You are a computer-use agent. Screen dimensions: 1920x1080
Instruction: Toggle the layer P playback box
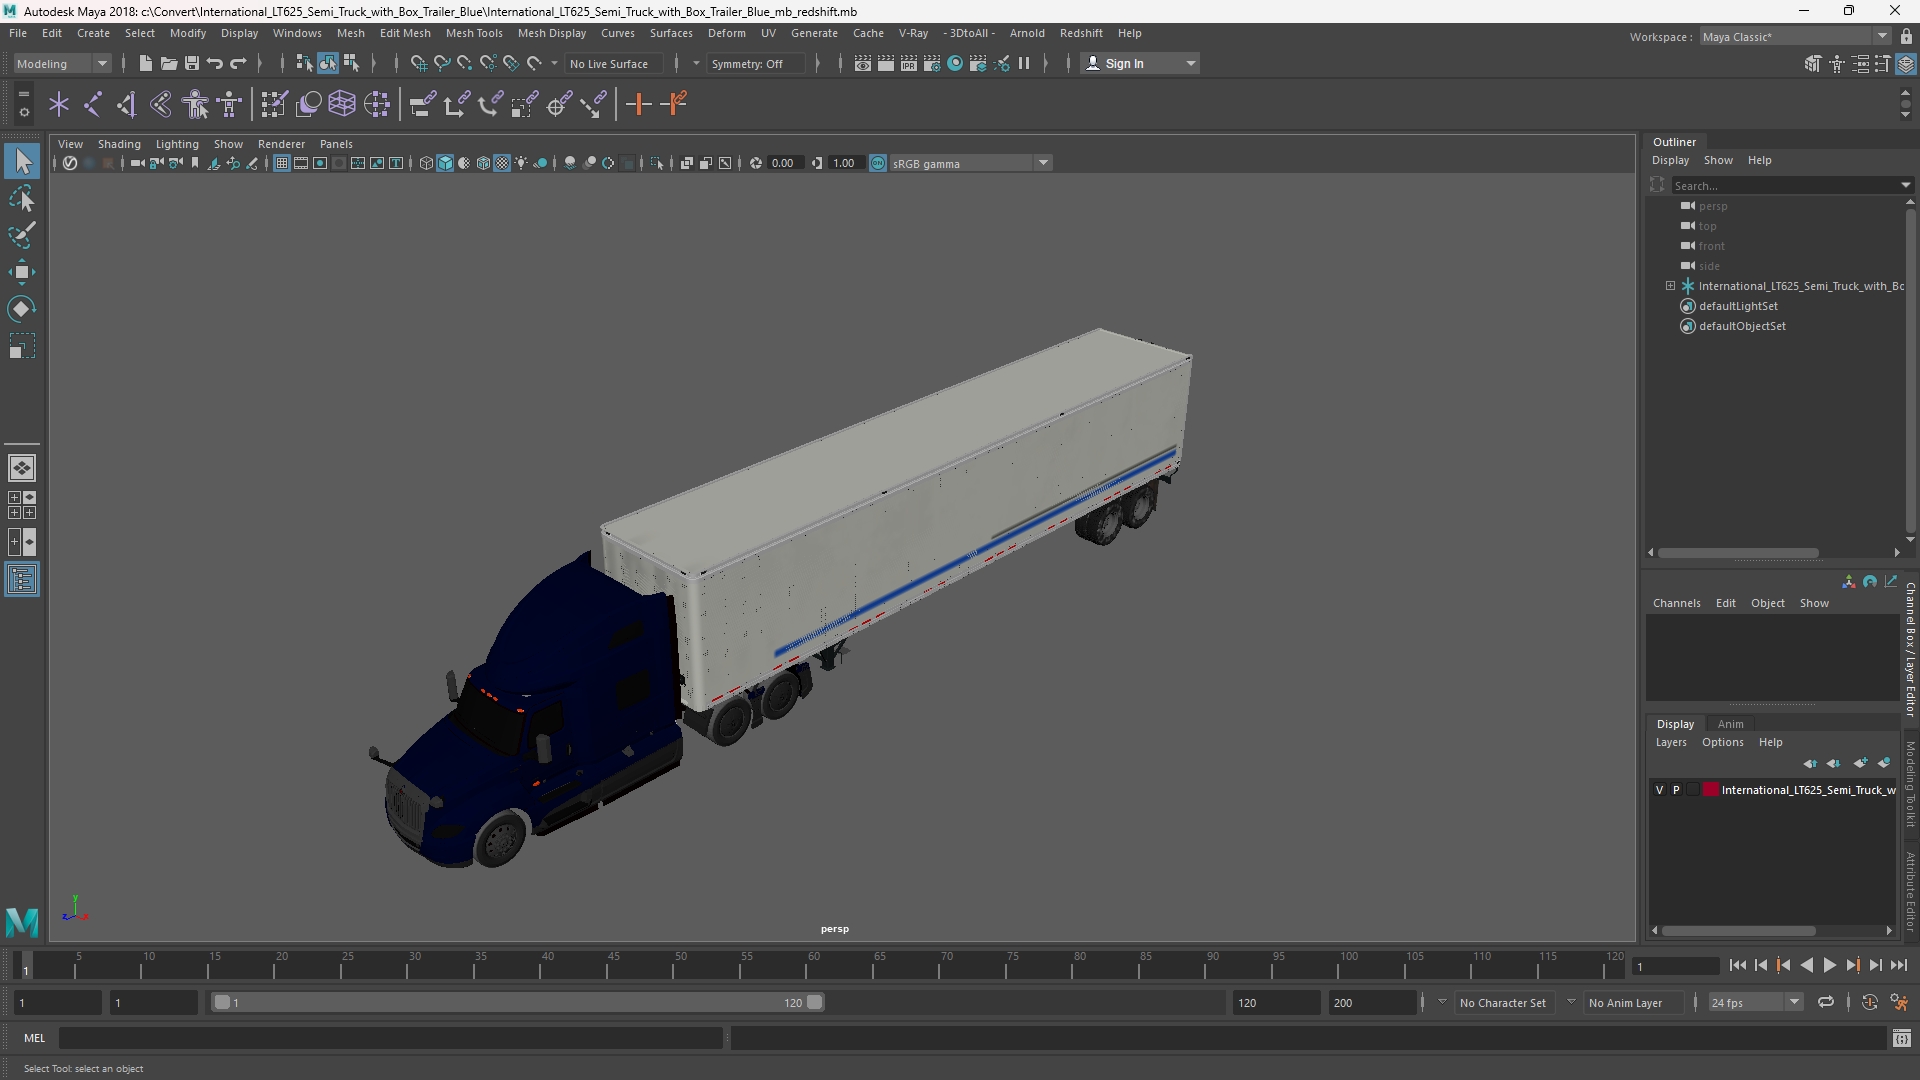(1676, 790)
